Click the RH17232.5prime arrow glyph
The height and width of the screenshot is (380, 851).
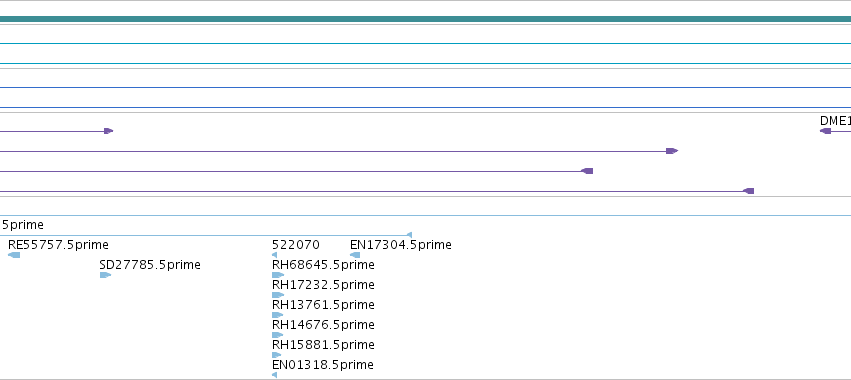coord(277,295)
